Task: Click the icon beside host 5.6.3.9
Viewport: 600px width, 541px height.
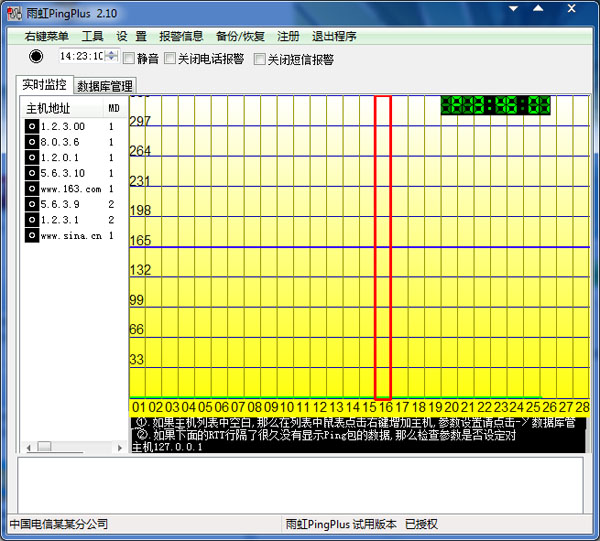Action: point(32,204)
